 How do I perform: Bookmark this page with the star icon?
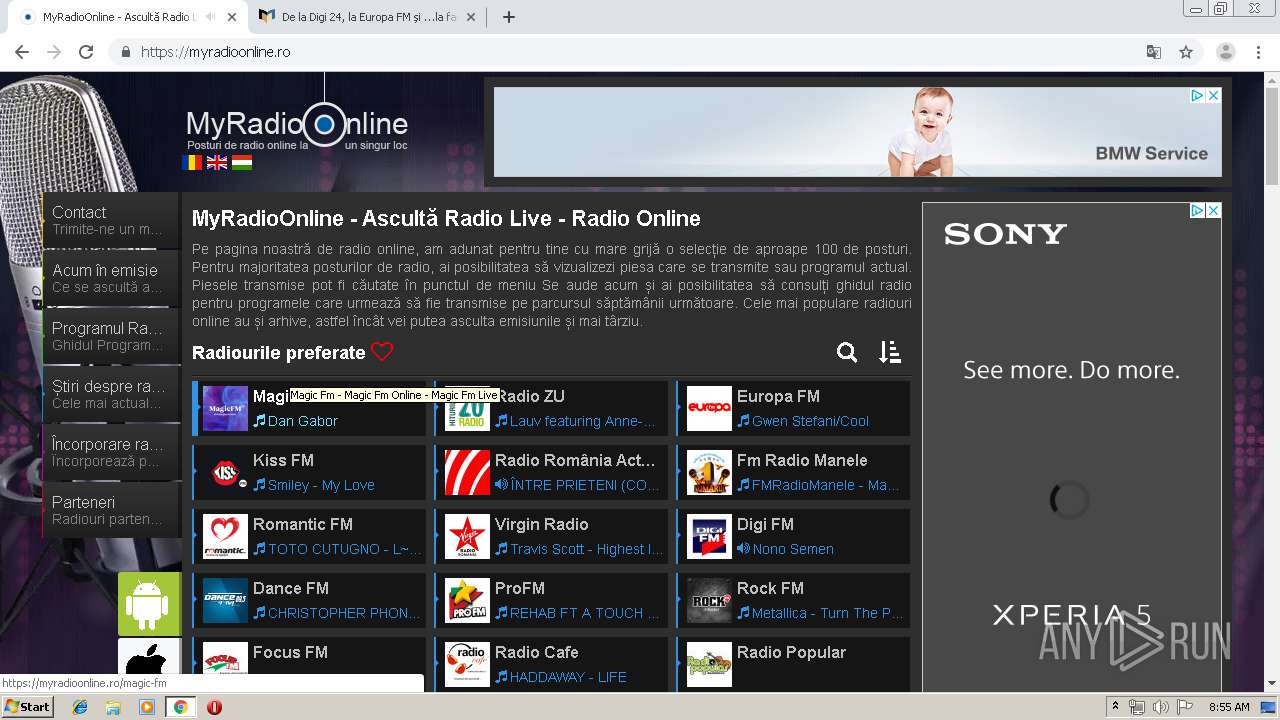pyautogui.click(x=1186, y=52)
